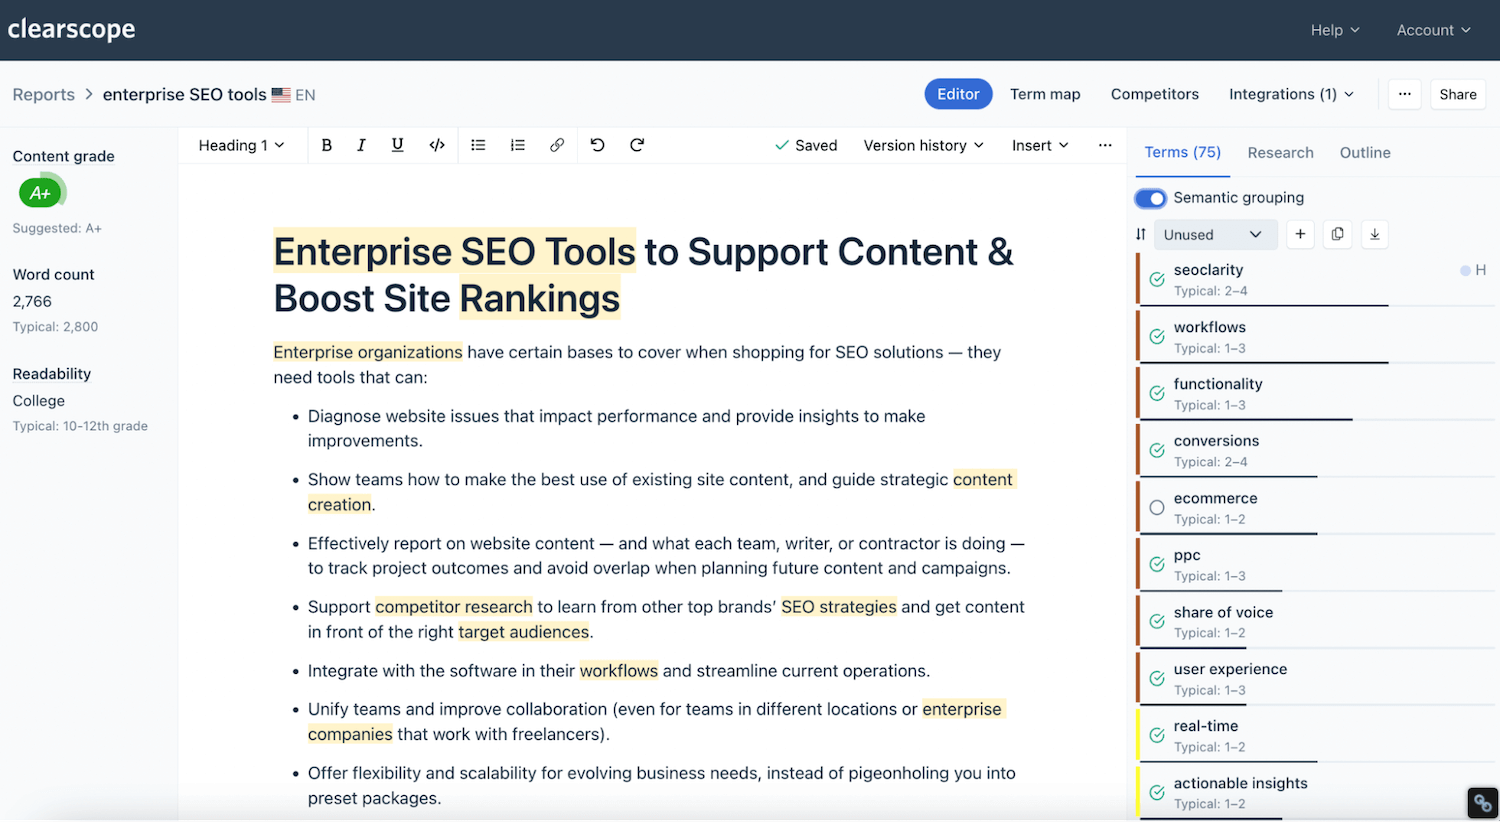Insert a hyperlink using the link icon
The height and width of the screenshot is (822, 1500).
[557, 145]
